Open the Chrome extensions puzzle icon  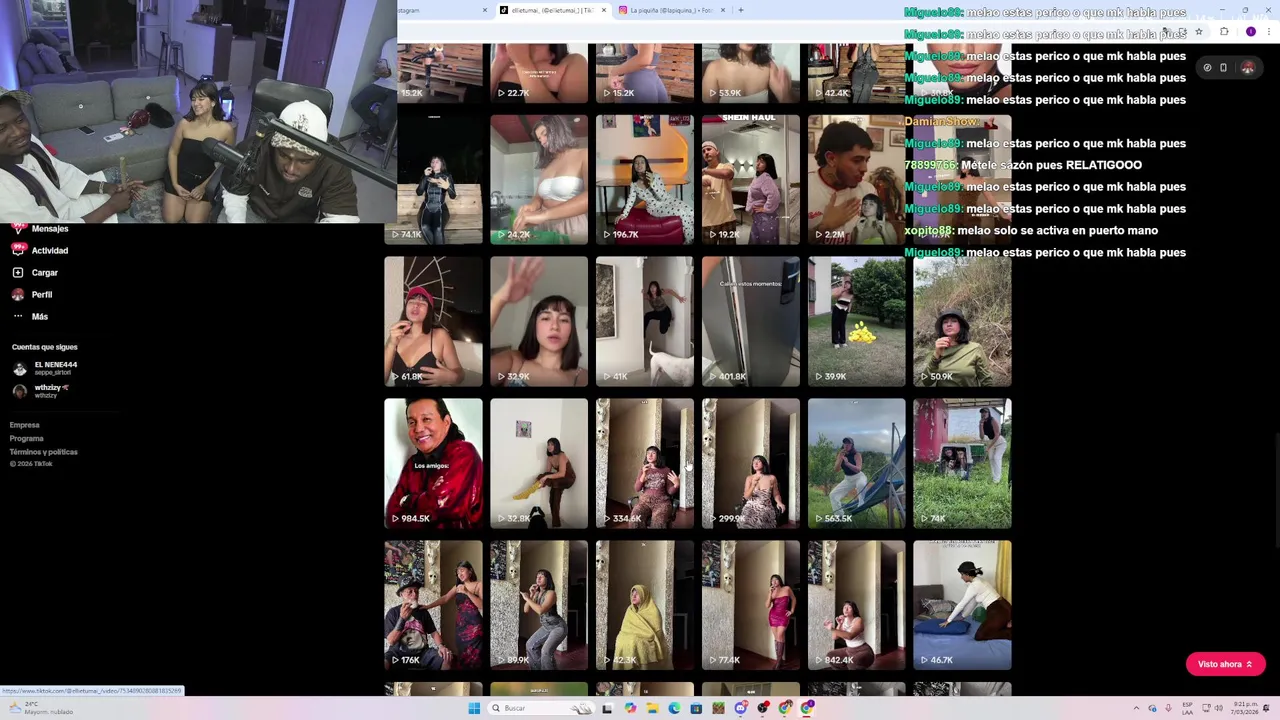pos(1224,31)
